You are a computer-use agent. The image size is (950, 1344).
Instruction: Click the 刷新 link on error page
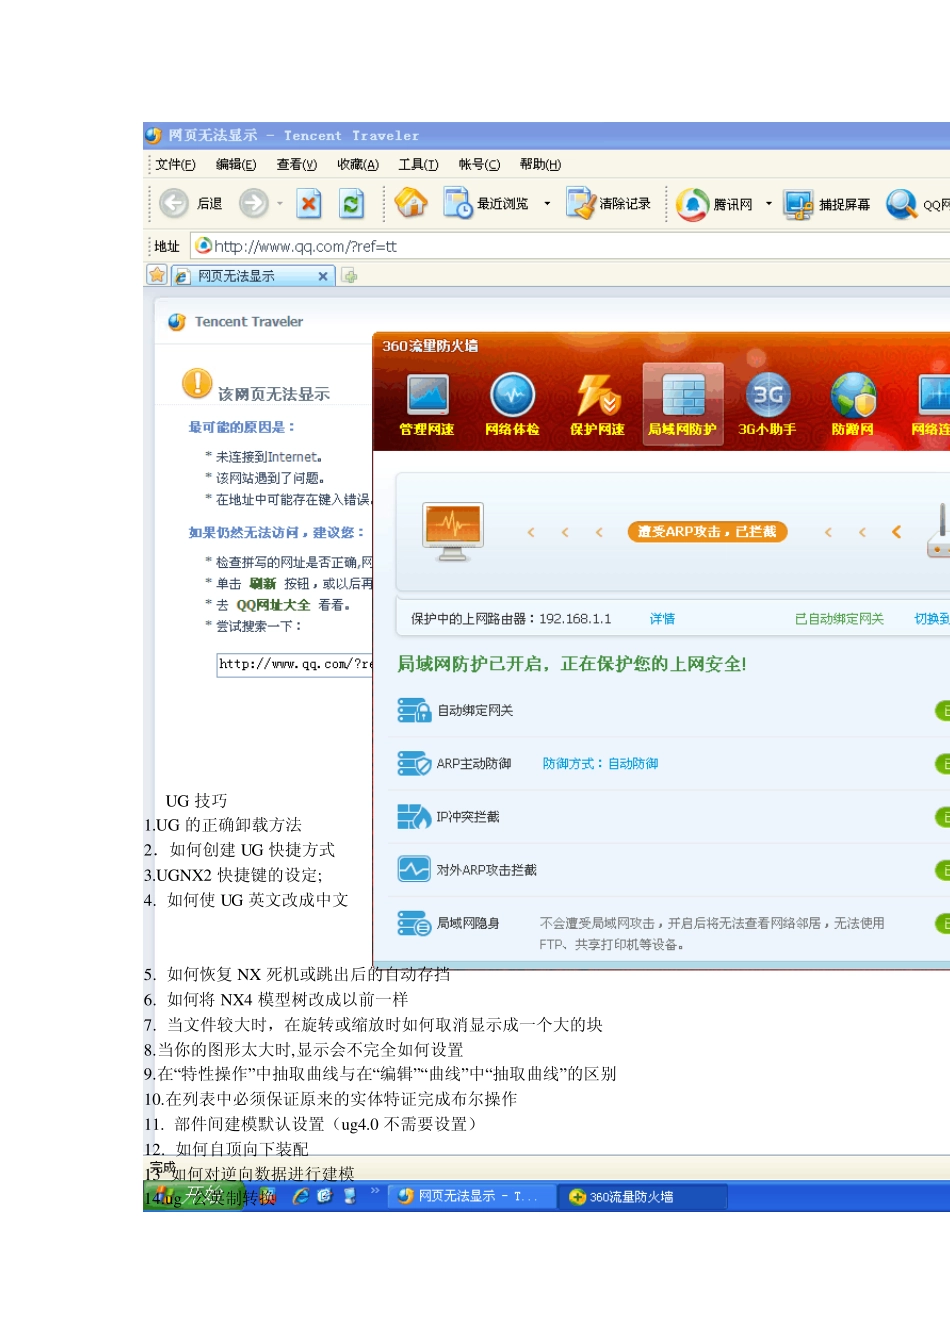pyautogui.click(x=263, y=584)
